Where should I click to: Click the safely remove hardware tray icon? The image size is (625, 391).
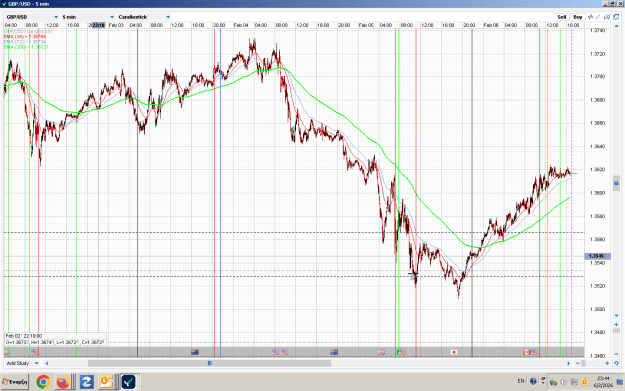coord(554,382)
